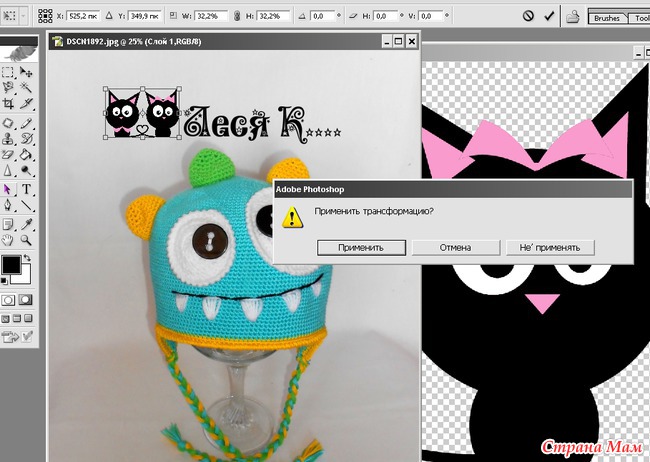
Task: Click the Отмена button in dialog
Action: coord(455,246)
